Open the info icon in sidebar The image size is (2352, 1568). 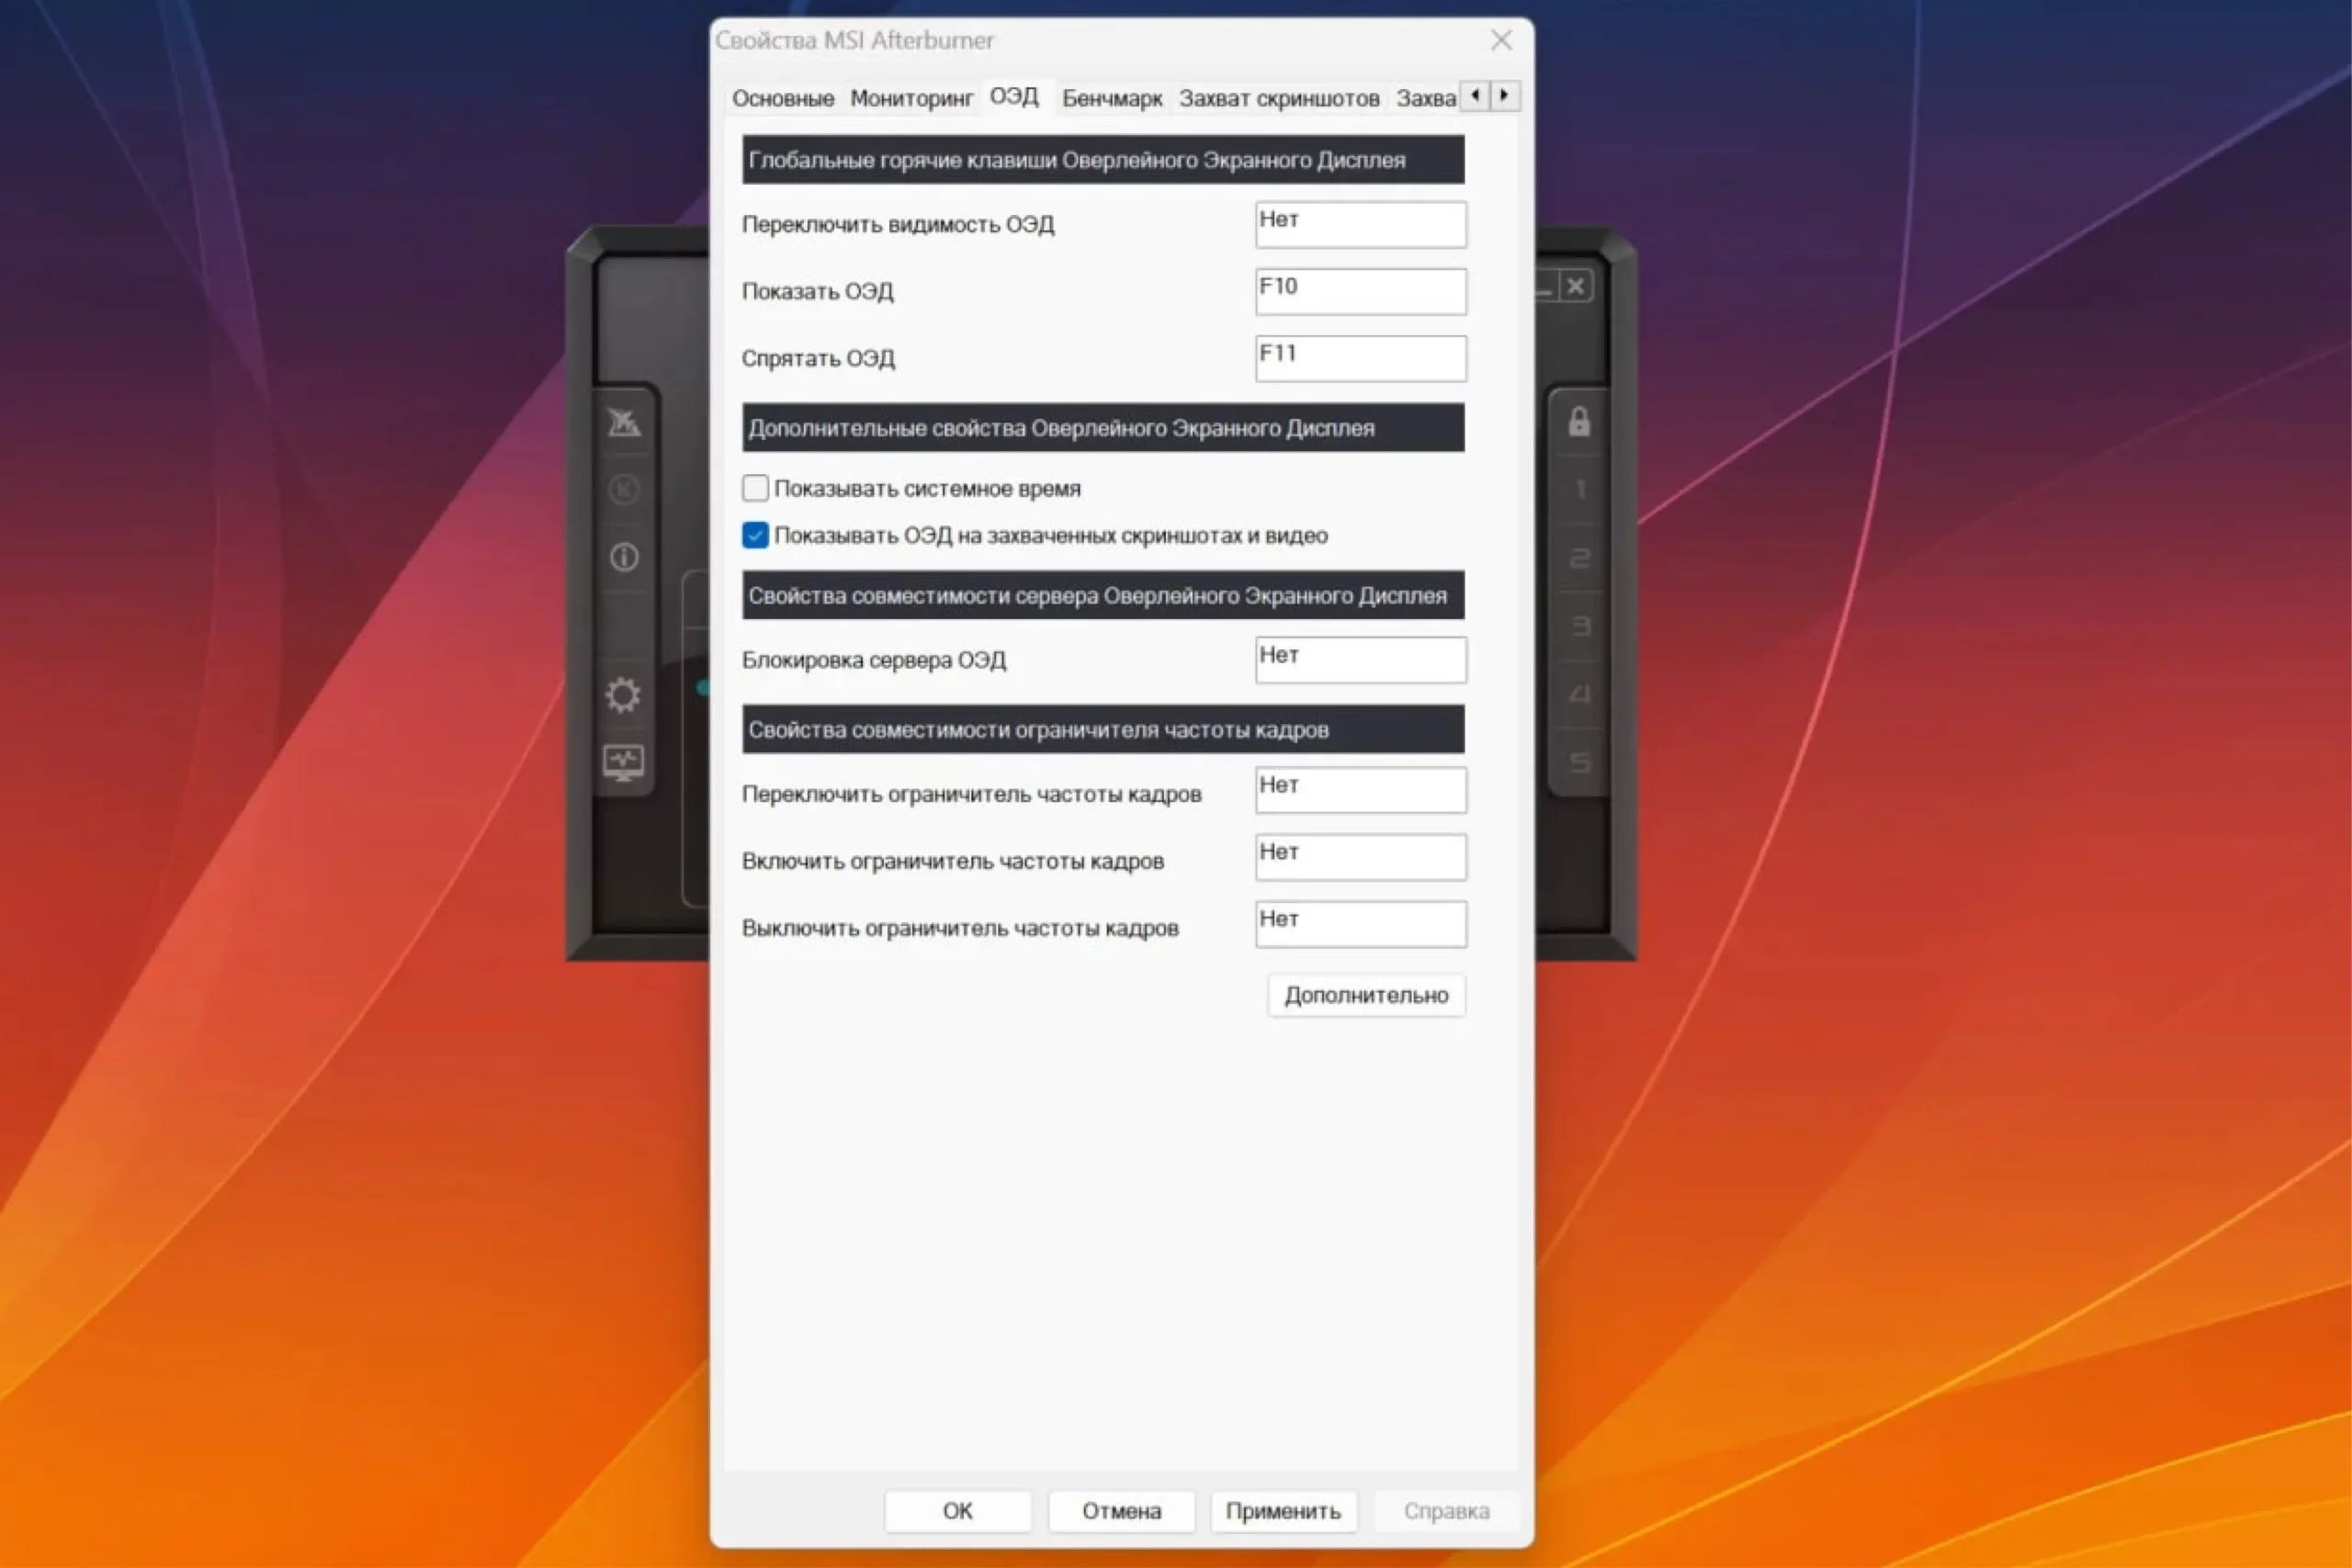point(624,557)
